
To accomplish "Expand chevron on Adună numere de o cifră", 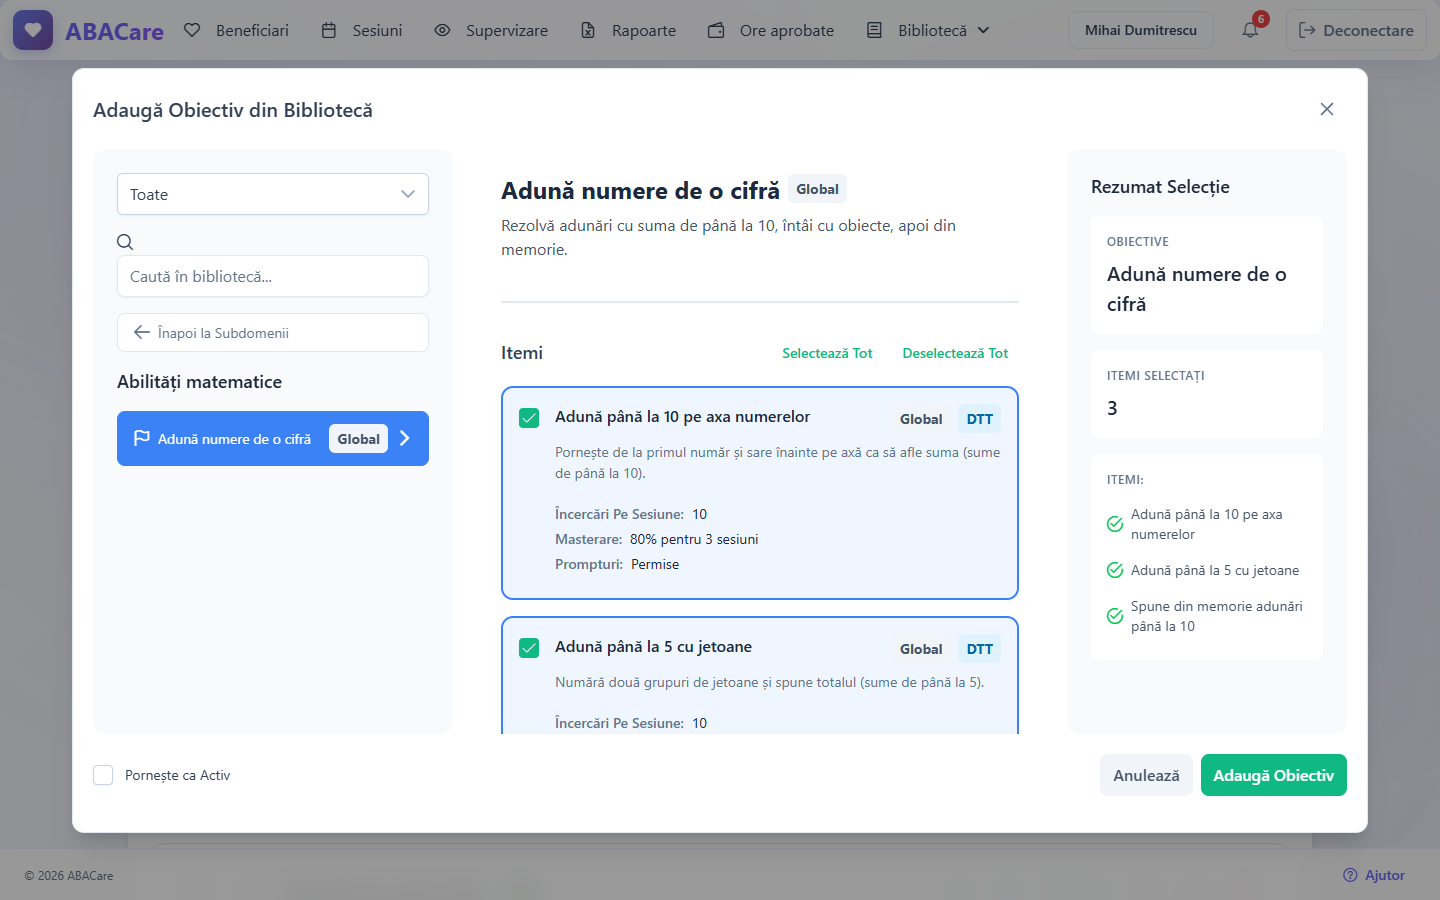I will coord(405,438).
